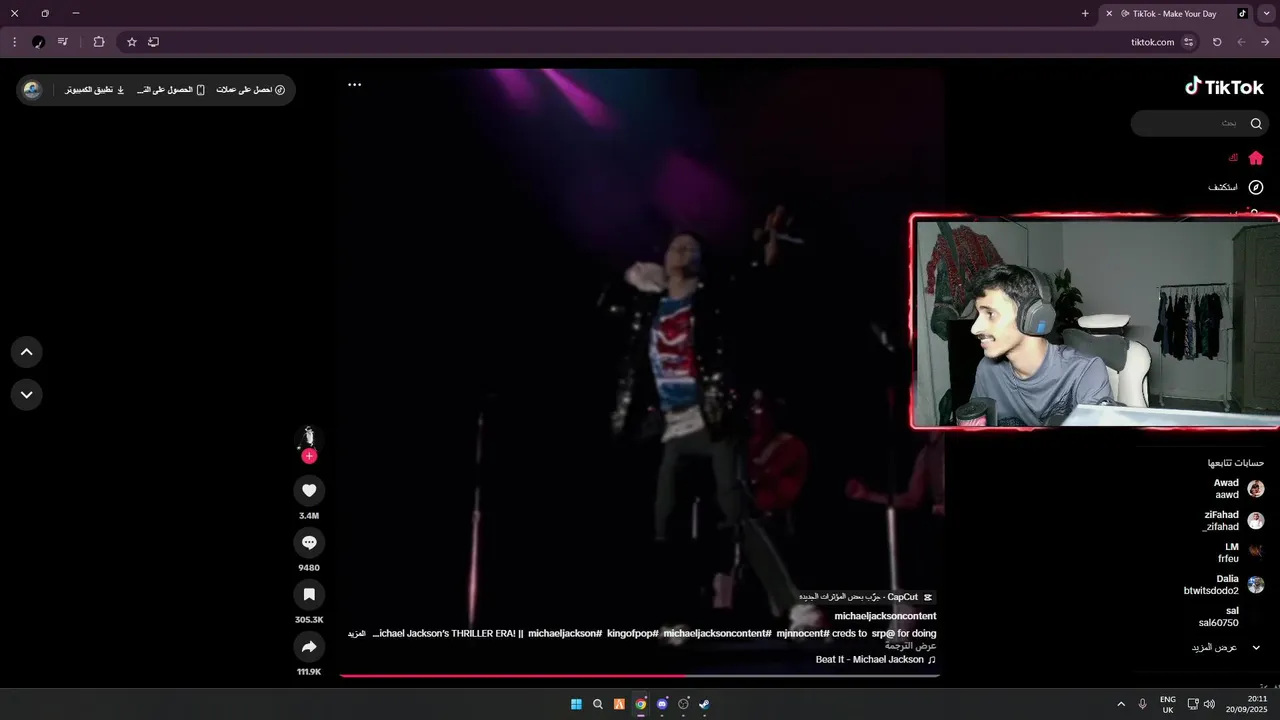Click the taskbar microphone icon
The image size is (1280, 720).
click(x=1142, y=704)
